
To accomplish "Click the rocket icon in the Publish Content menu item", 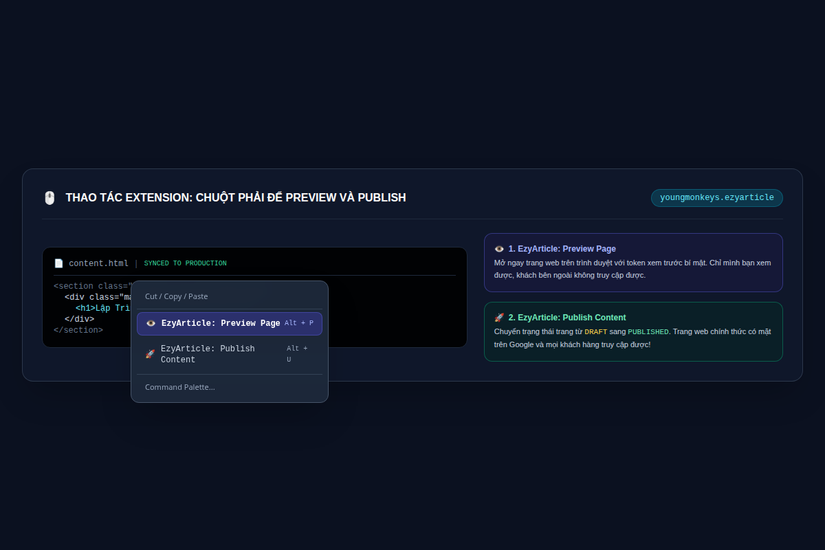I will 150,354.
